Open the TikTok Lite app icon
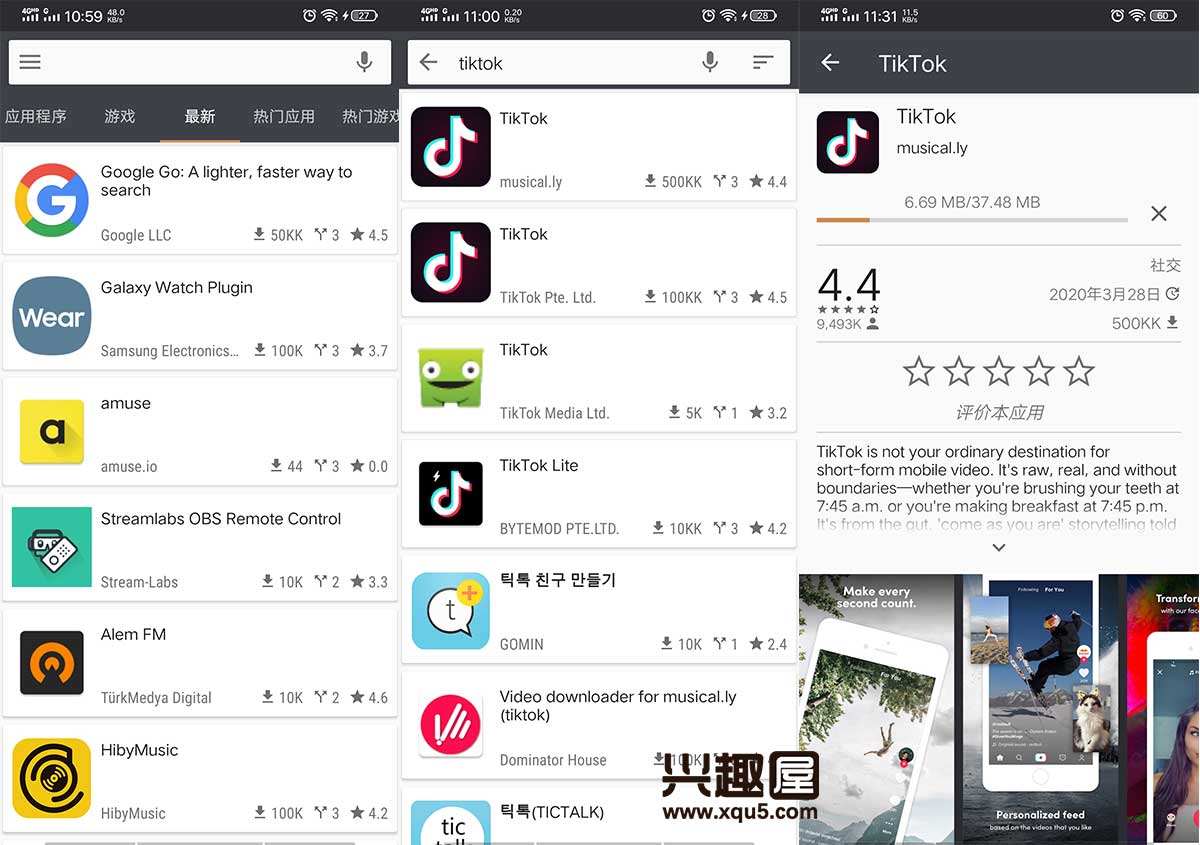Image resolution: width=1200 pixels, height=845 pixels. (x=451, y=494)
